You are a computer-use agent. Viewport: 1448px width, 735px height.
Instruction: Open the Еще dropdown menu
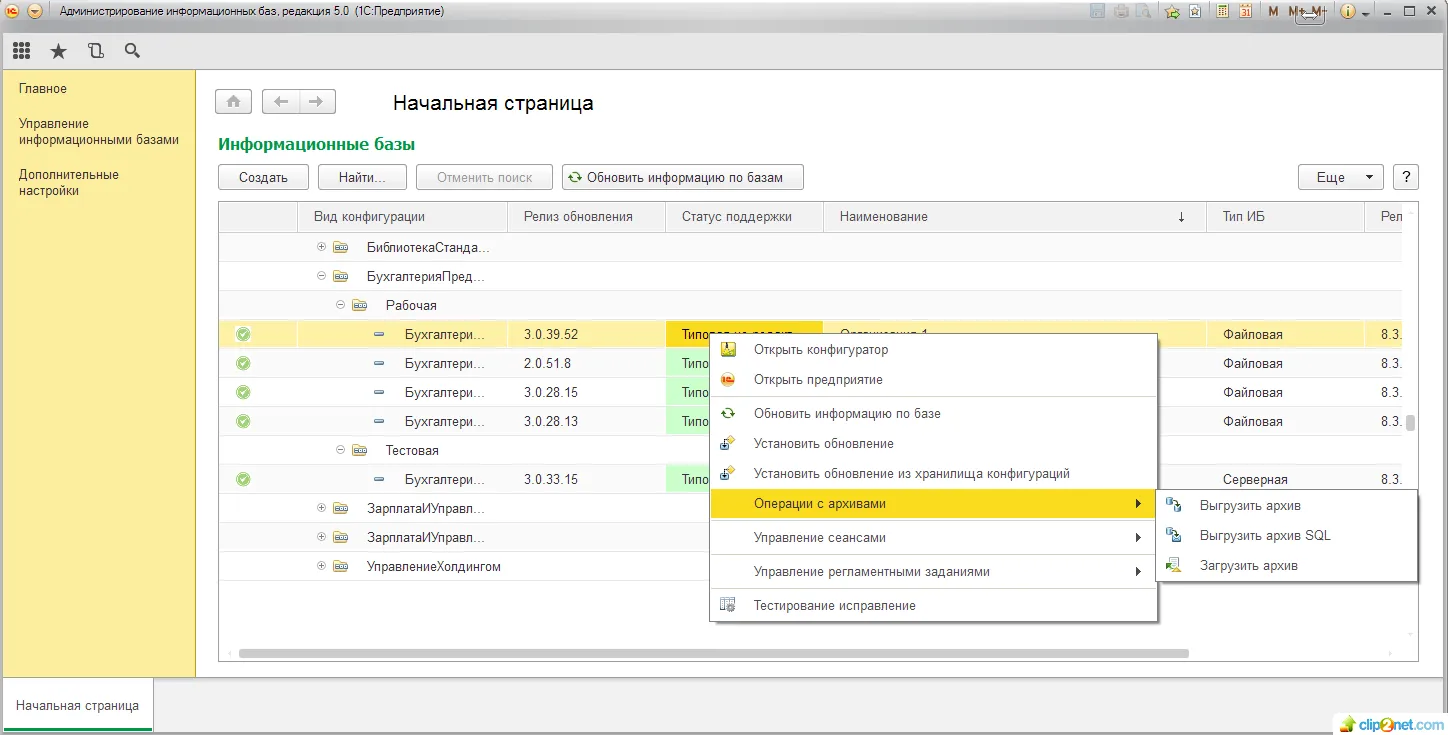[1340, 177]
